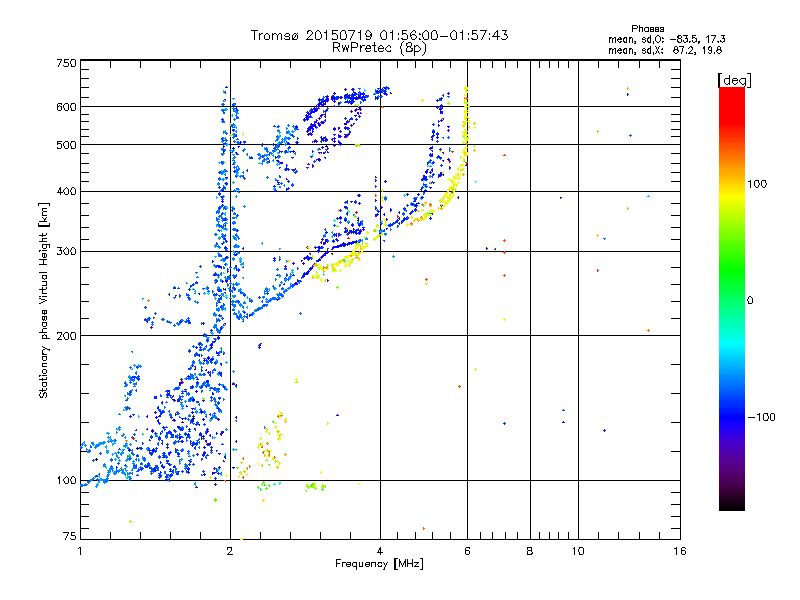
Task: Click the x-axis tick label "1"
Action: [x=80, y=551]
